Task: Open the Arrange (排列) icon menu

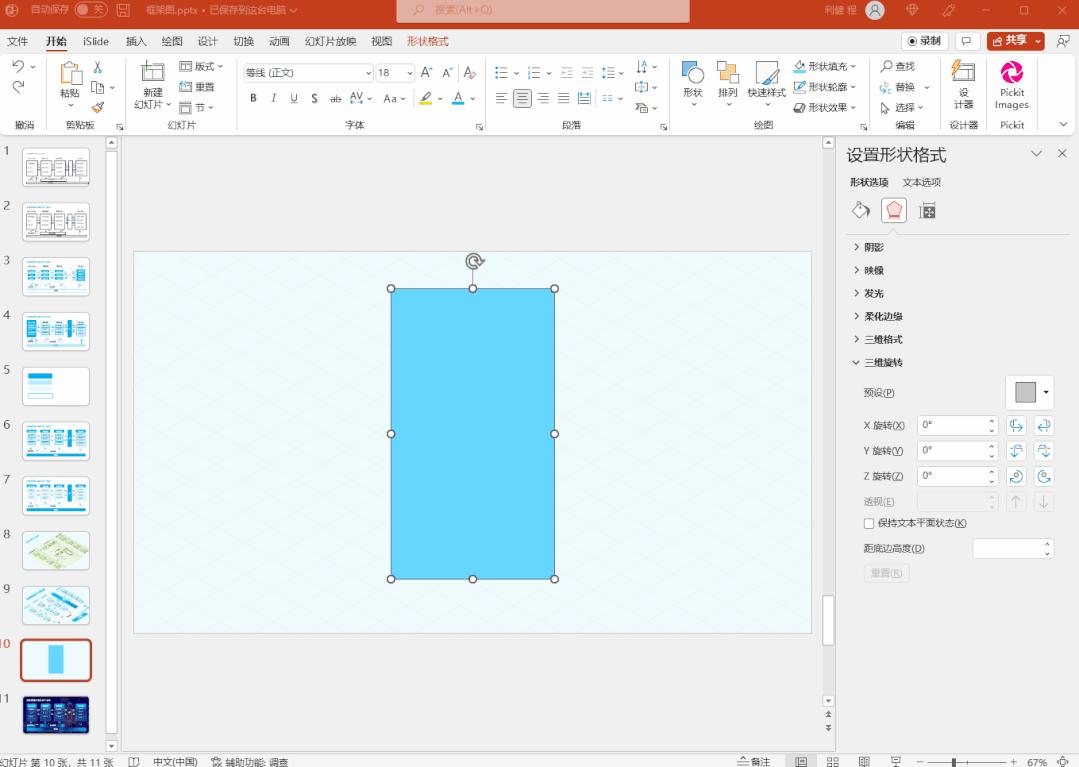Action: 727,84
